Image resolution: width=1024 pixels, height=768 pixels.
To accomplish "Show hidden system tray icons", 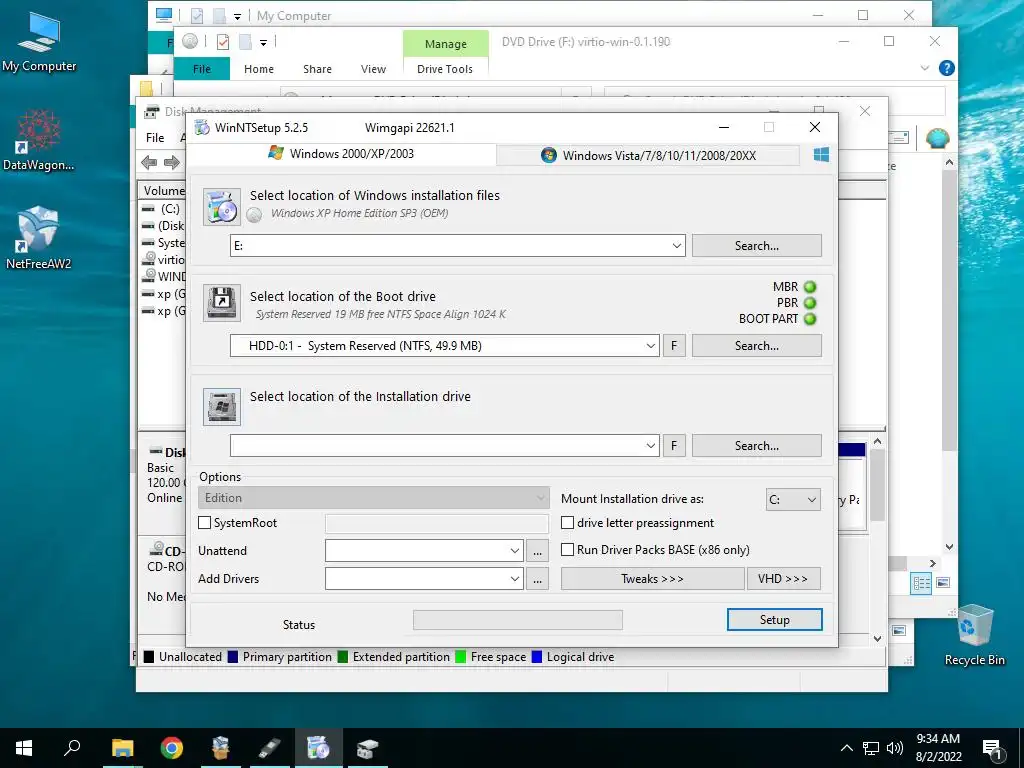I will click(846, 748).
